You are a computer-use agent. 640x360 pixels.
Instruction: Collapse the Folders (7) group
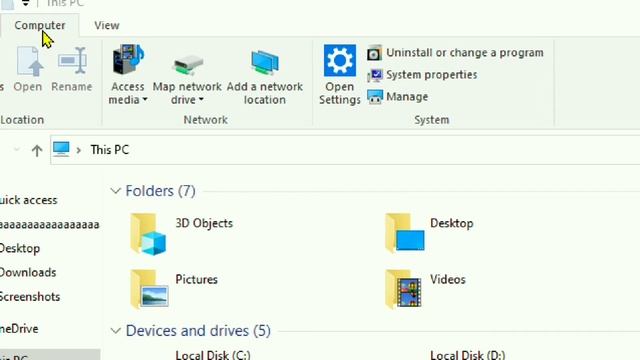pyautogui.click(x=116, y=191)
